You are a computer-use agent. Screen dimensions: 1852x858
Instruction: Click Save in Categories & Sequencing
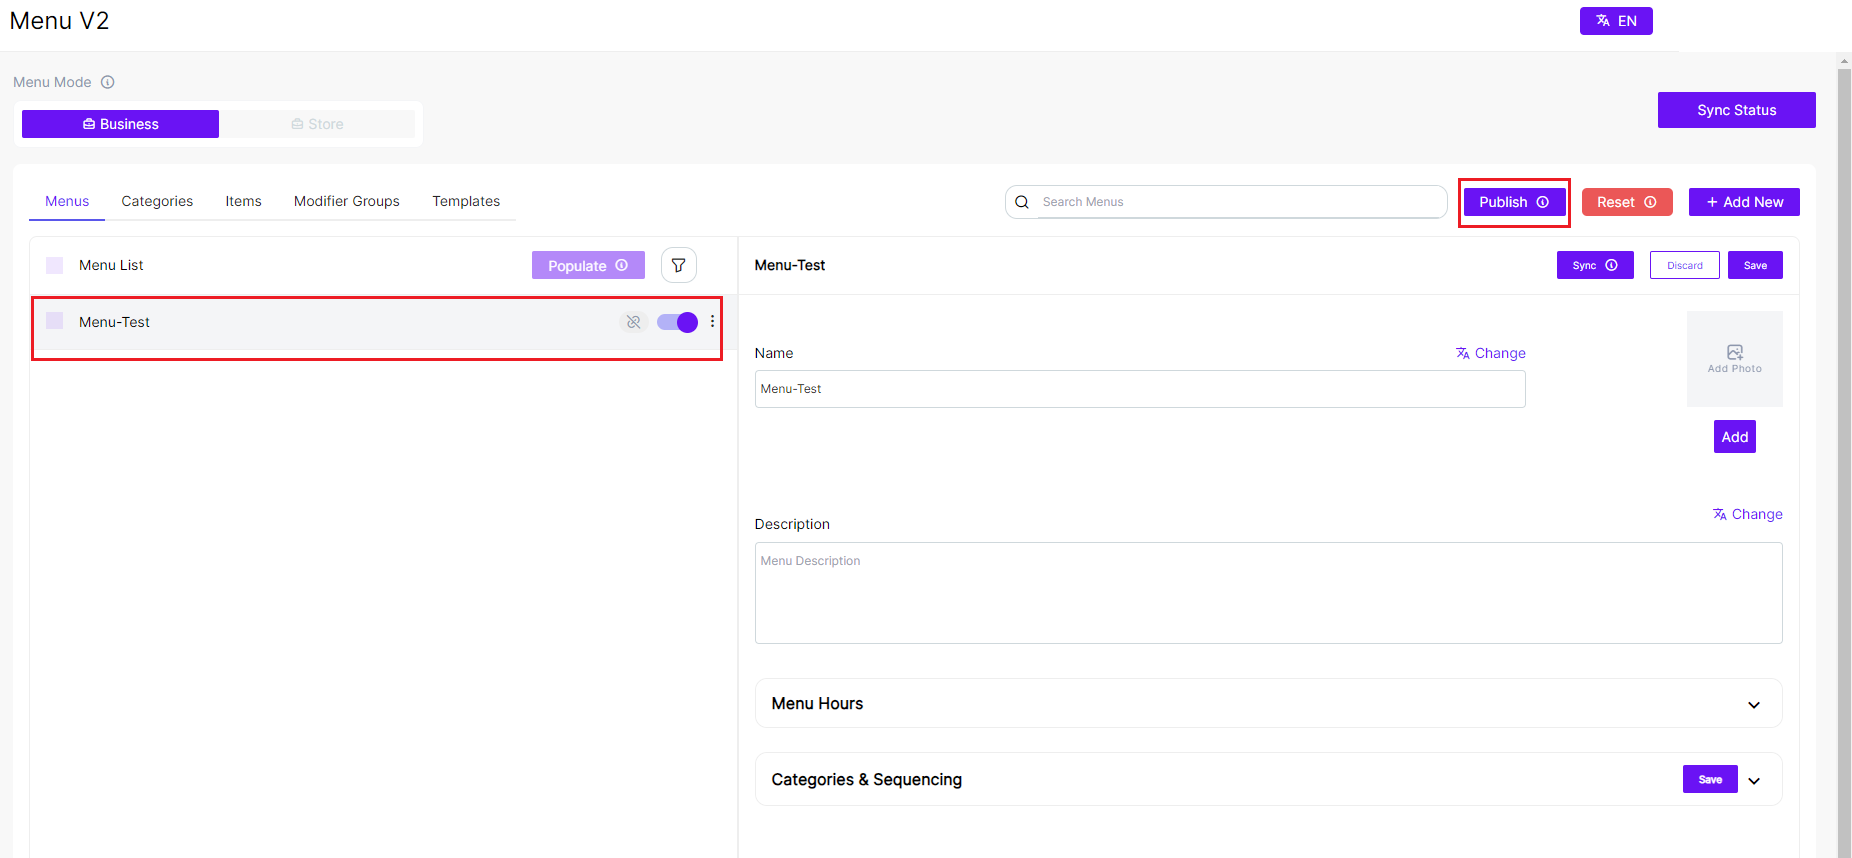[x=1710, y=779]
